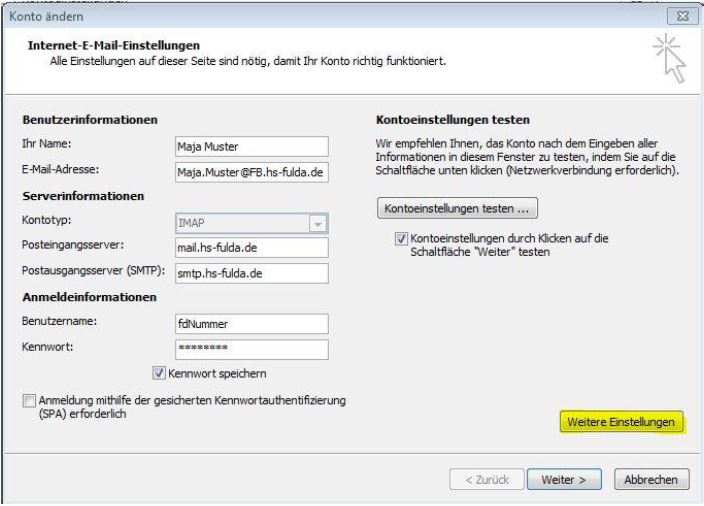Focus the Benutzername input field

(246, 322)
